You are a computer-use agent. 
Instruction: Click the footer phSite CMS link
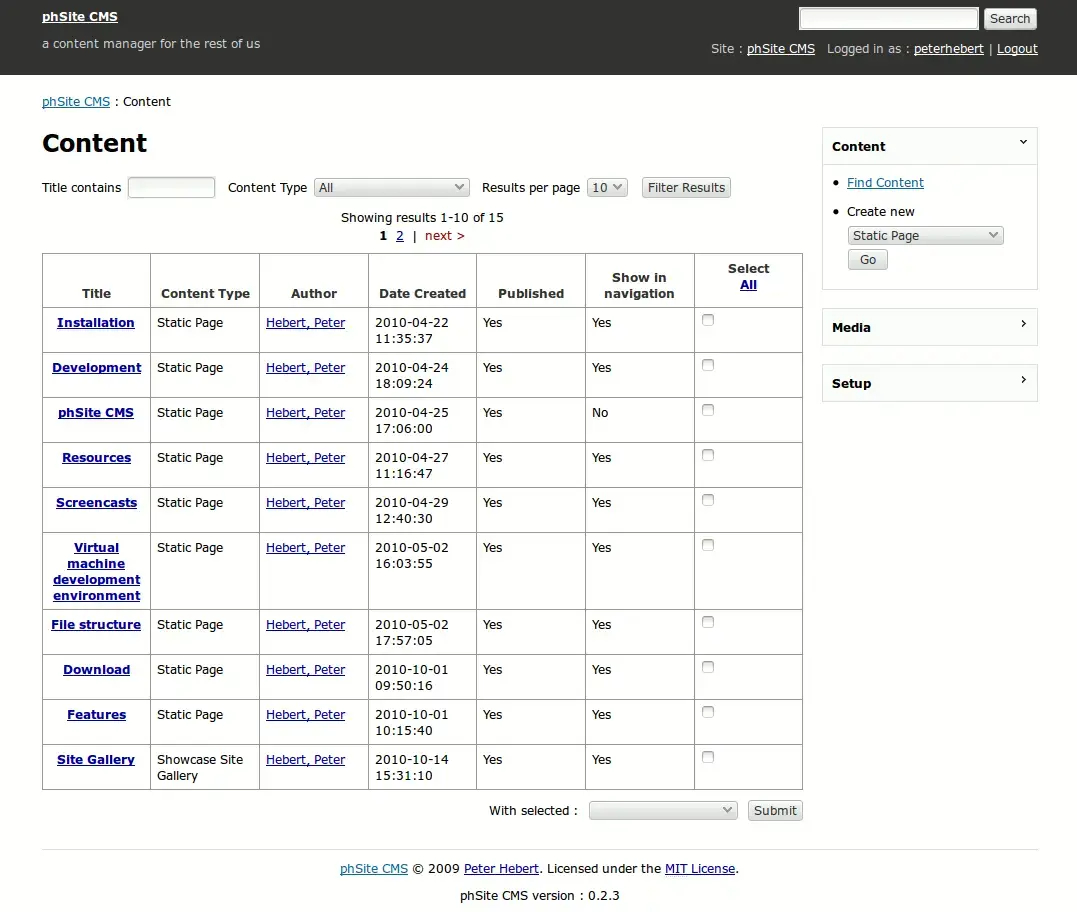click(x=374, y=869)
